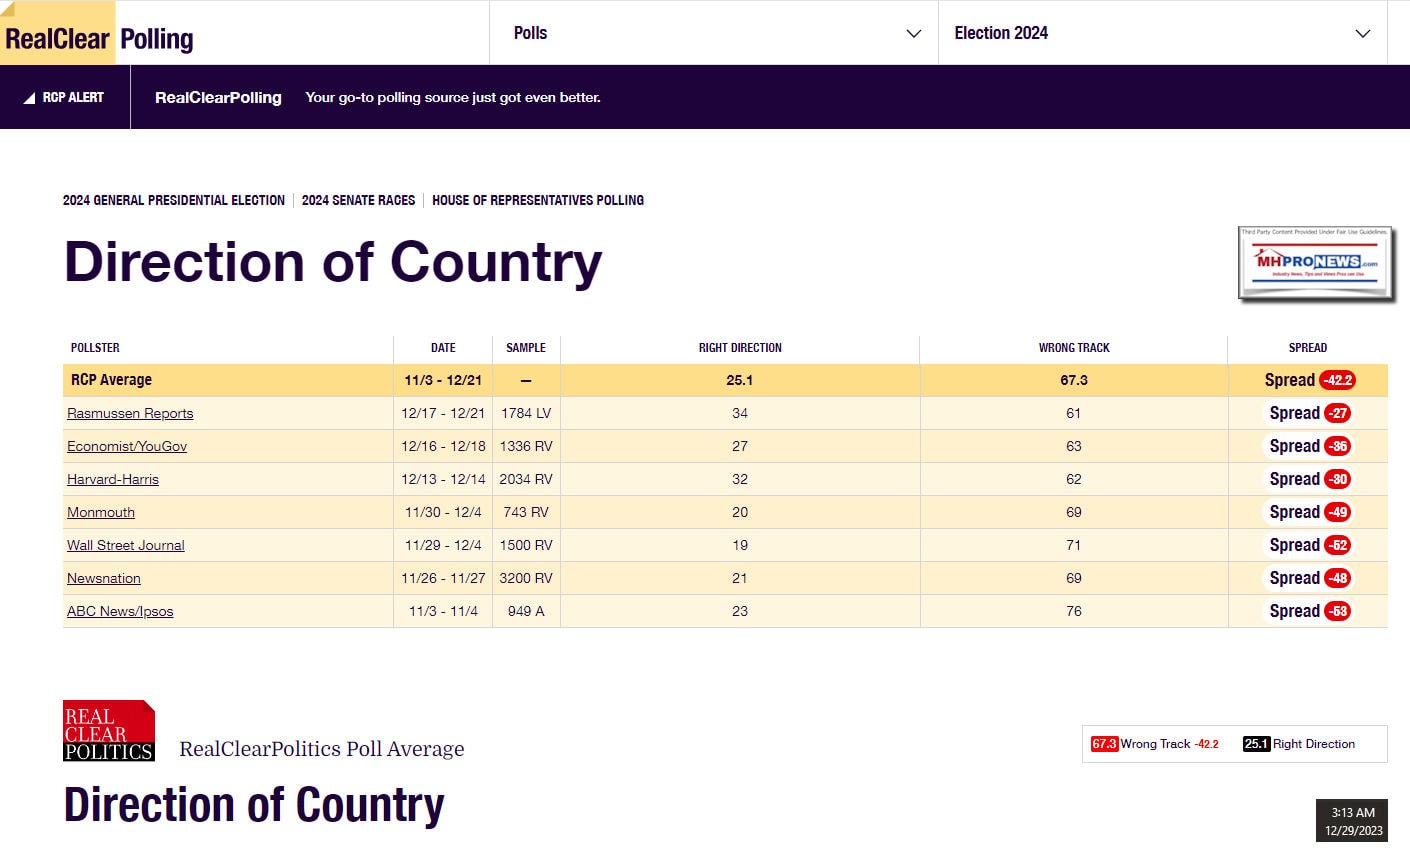The height and width of the screenshot is (866, 1410).
Task: Click the Pollster column header
Action: [x=95, y=348]
